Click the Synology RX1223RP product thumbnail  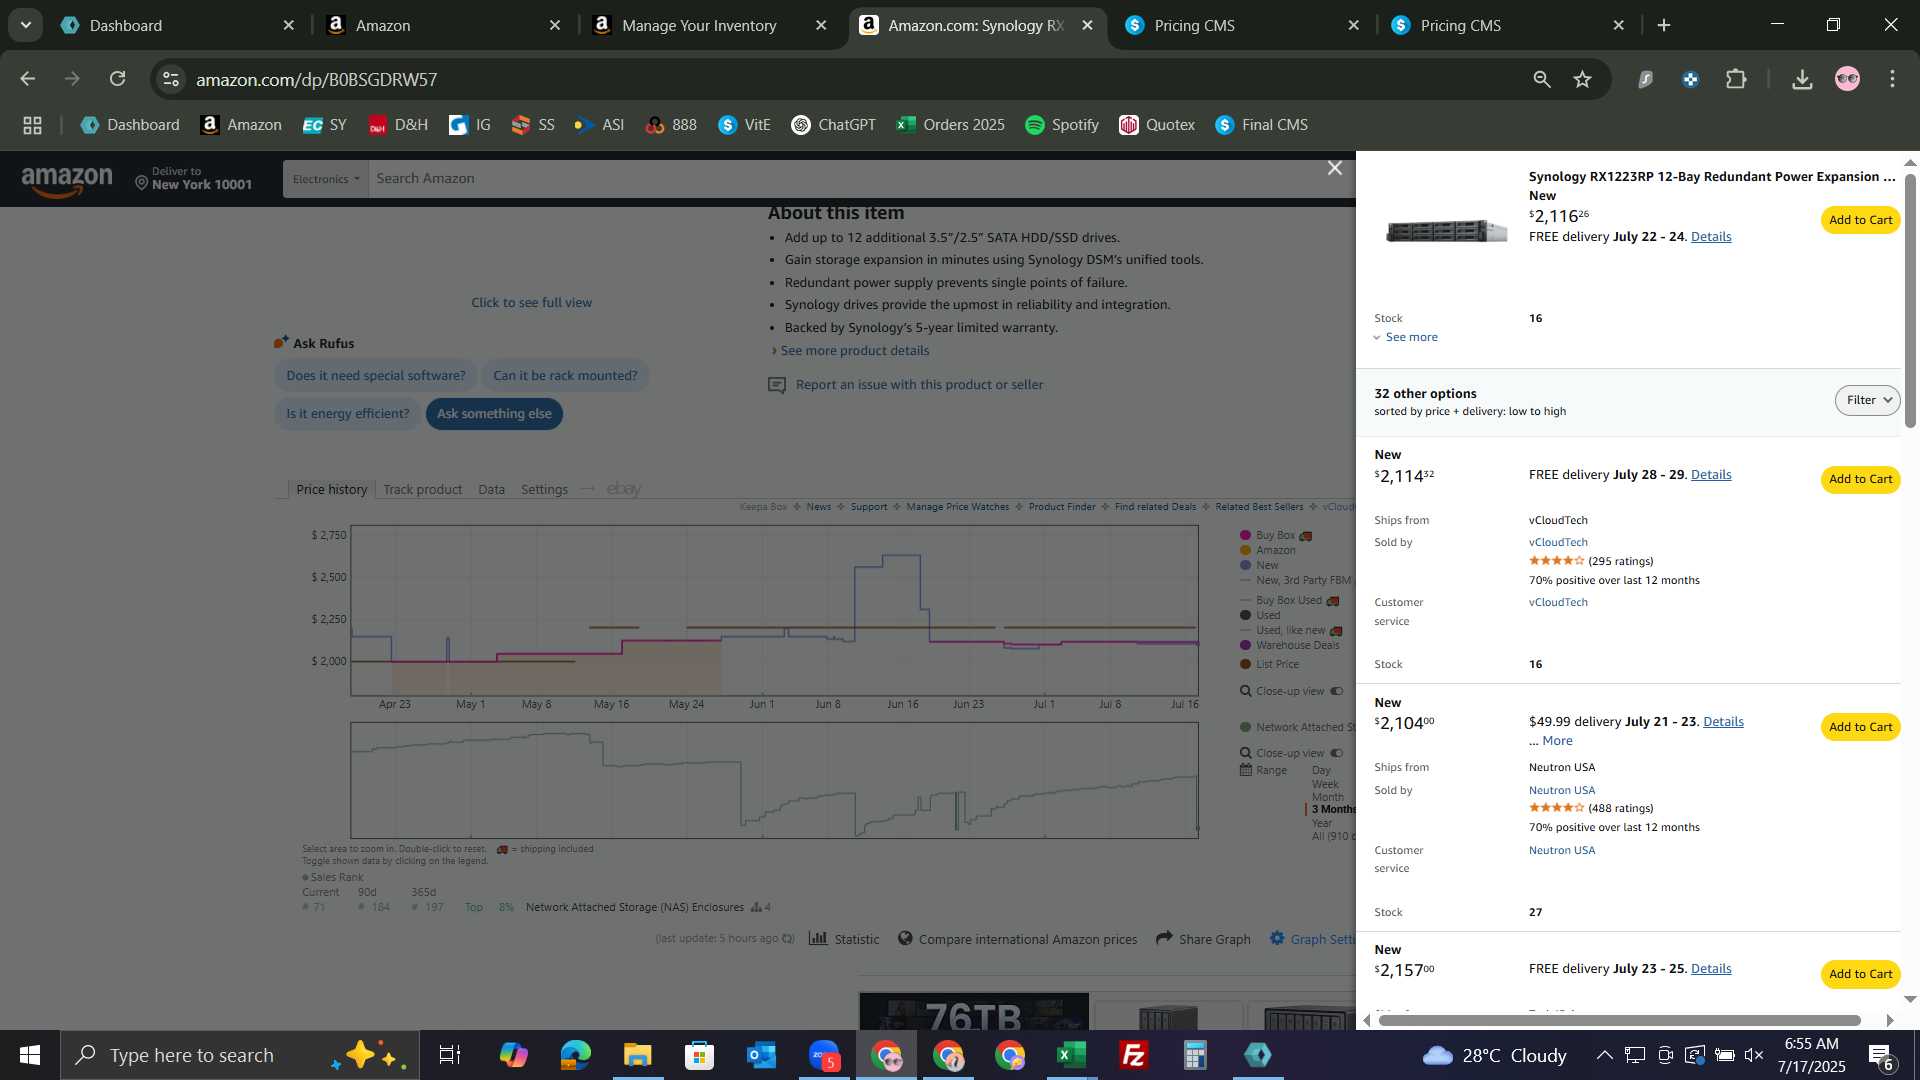pos(1446,231)
